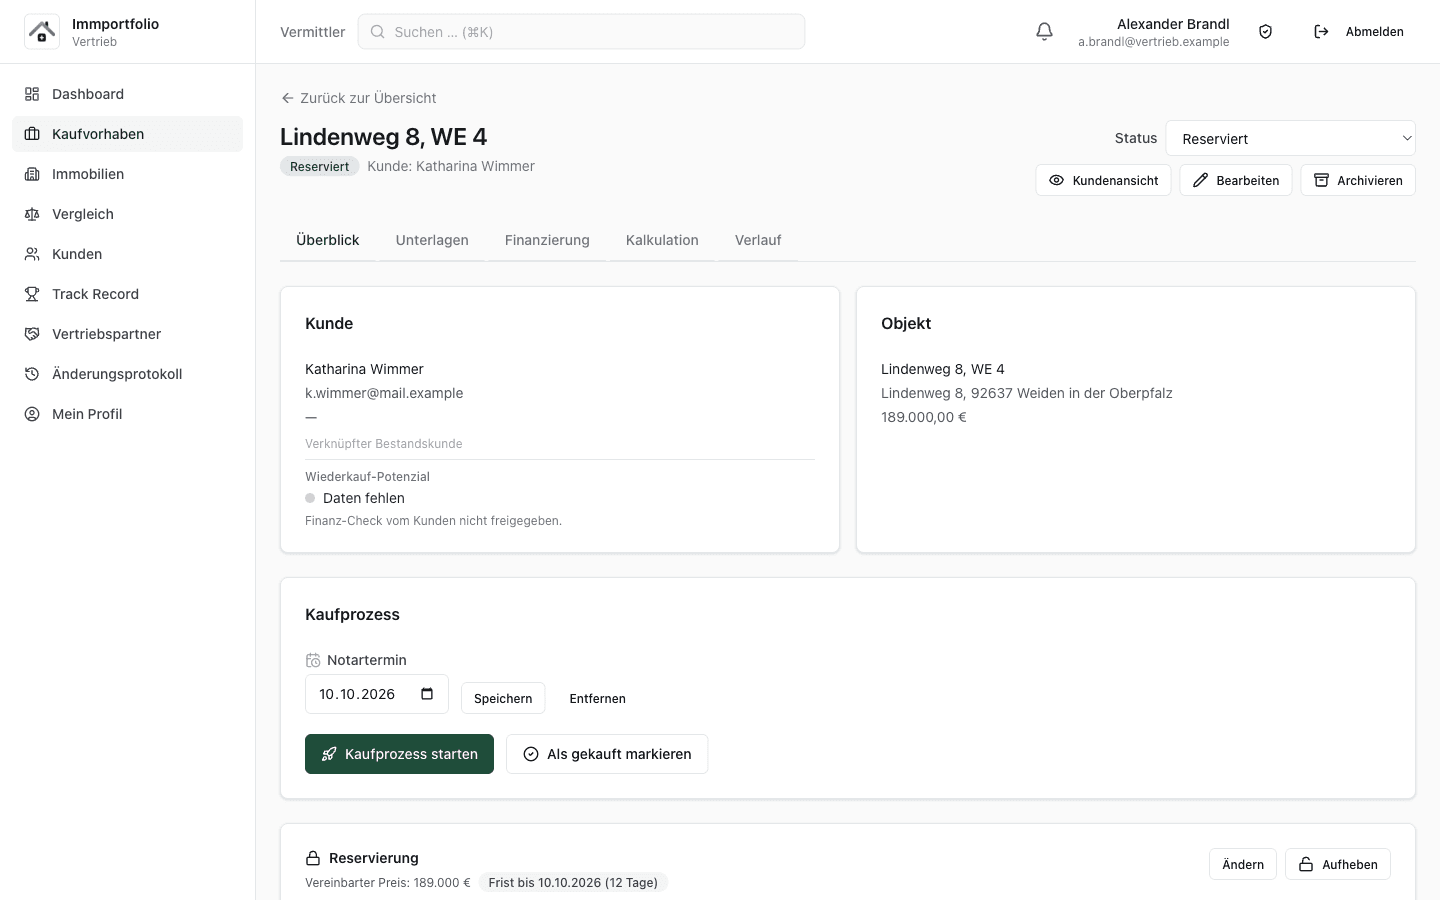Viewport: 1440px width, 900px height.
Task: Open Mein Profil in sidebar
Action: [x=127, y=414]
